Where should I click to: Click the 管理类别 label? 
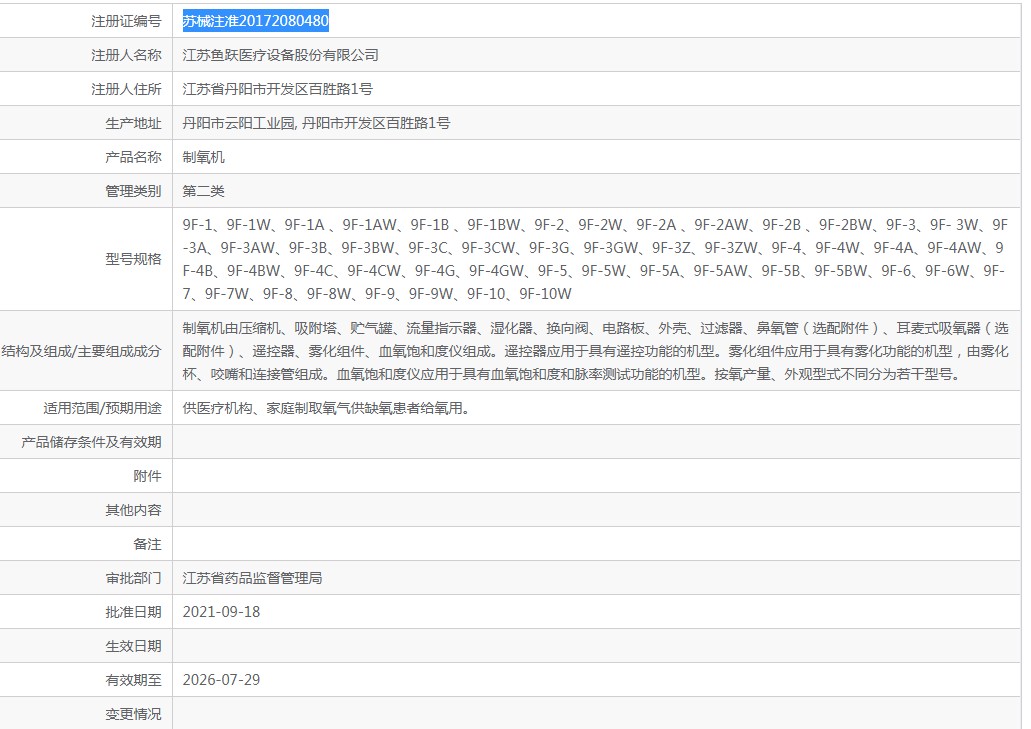pyautogui.click(x=133, y=191)
